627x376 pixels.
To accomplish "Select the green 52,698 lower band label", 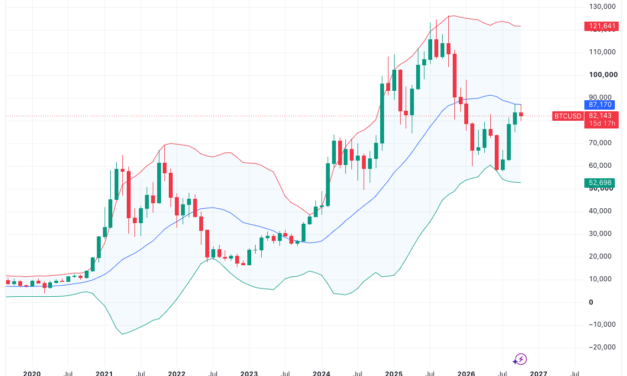I will [x=600, y=183].
